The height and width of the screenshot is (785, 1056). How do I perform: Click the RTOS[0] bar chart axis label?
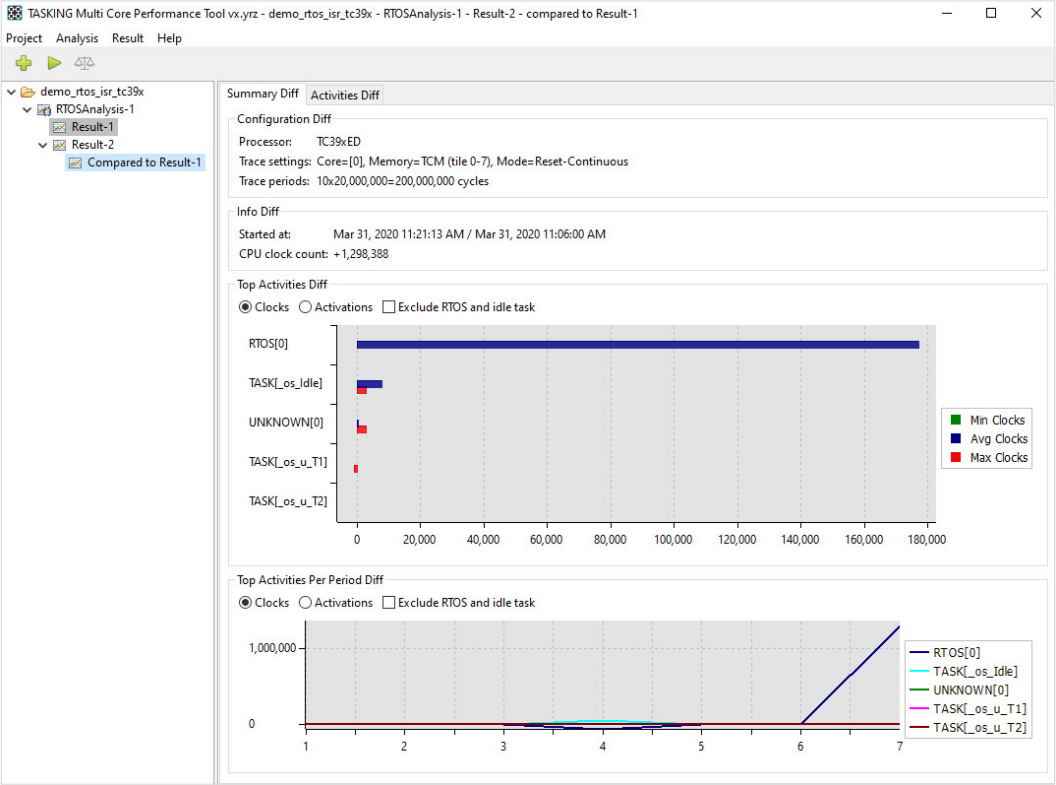pyautogui.click(x=268, y=343)
